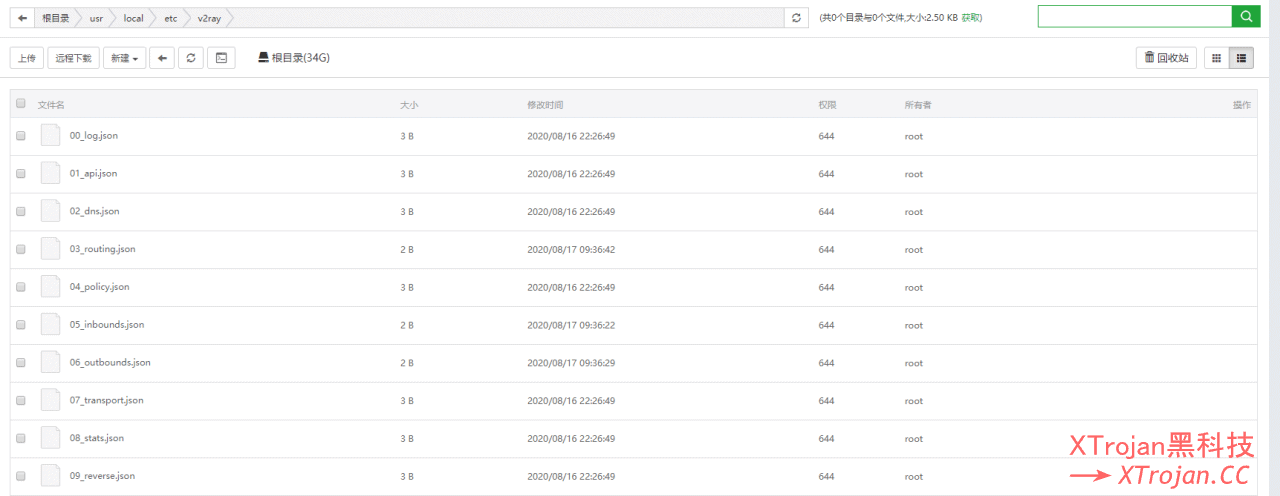
Task: Switch to list view layout
Action: [1241, 58]
